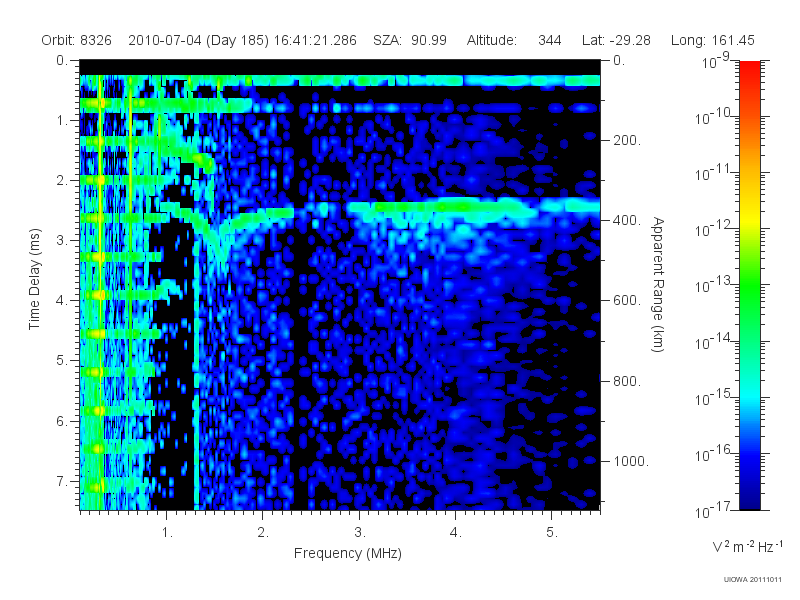Click the Altitude 344 value
Image resolution: width=800 pixels, height=600 pixels.
pos(549,40)
